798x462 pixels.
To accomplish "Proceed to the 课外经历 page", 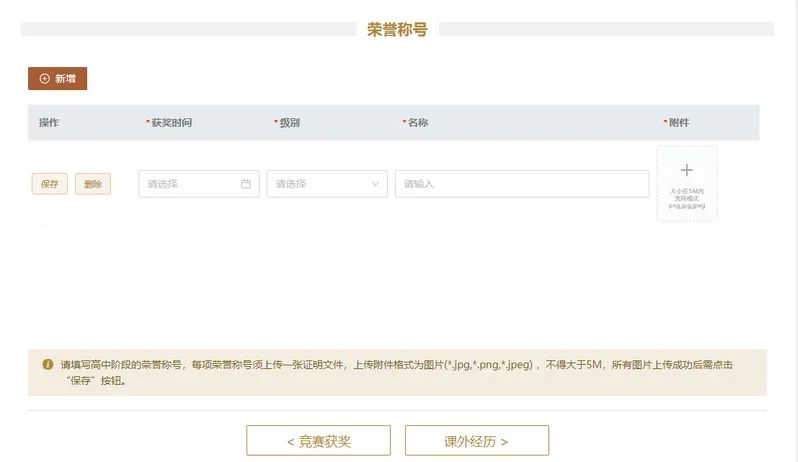I will [476, 441].
